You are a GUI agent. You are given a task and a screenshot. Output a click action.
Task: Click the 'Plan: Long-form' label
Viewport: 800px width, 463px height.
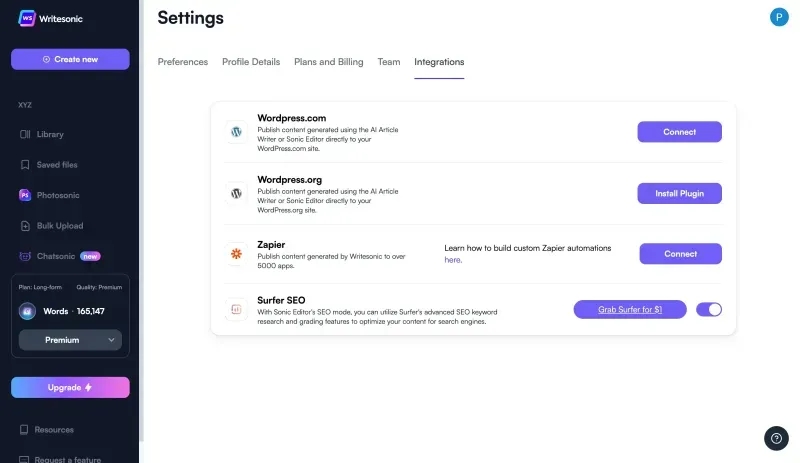40,287
